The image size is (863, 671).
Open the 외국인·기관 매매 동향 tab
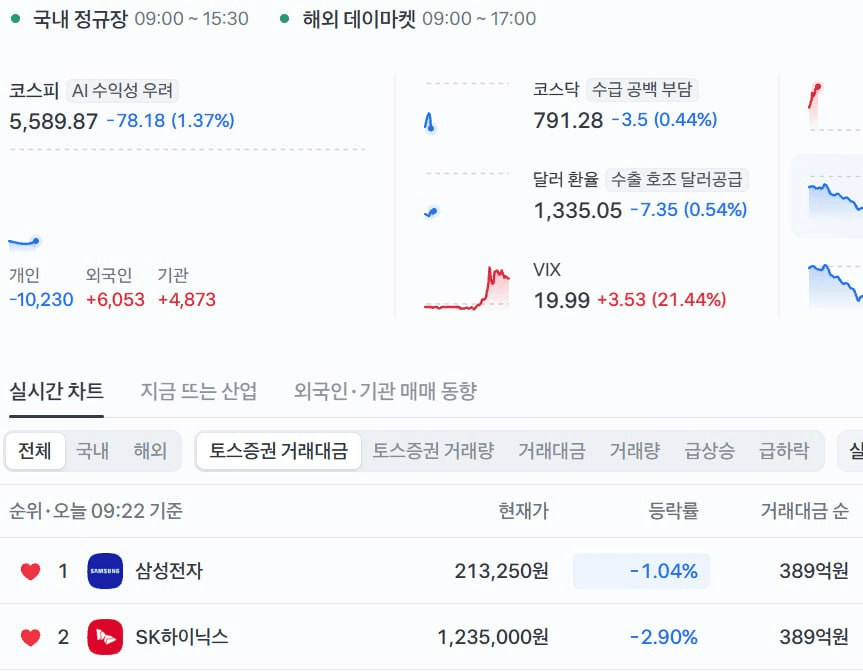(385, 391)
